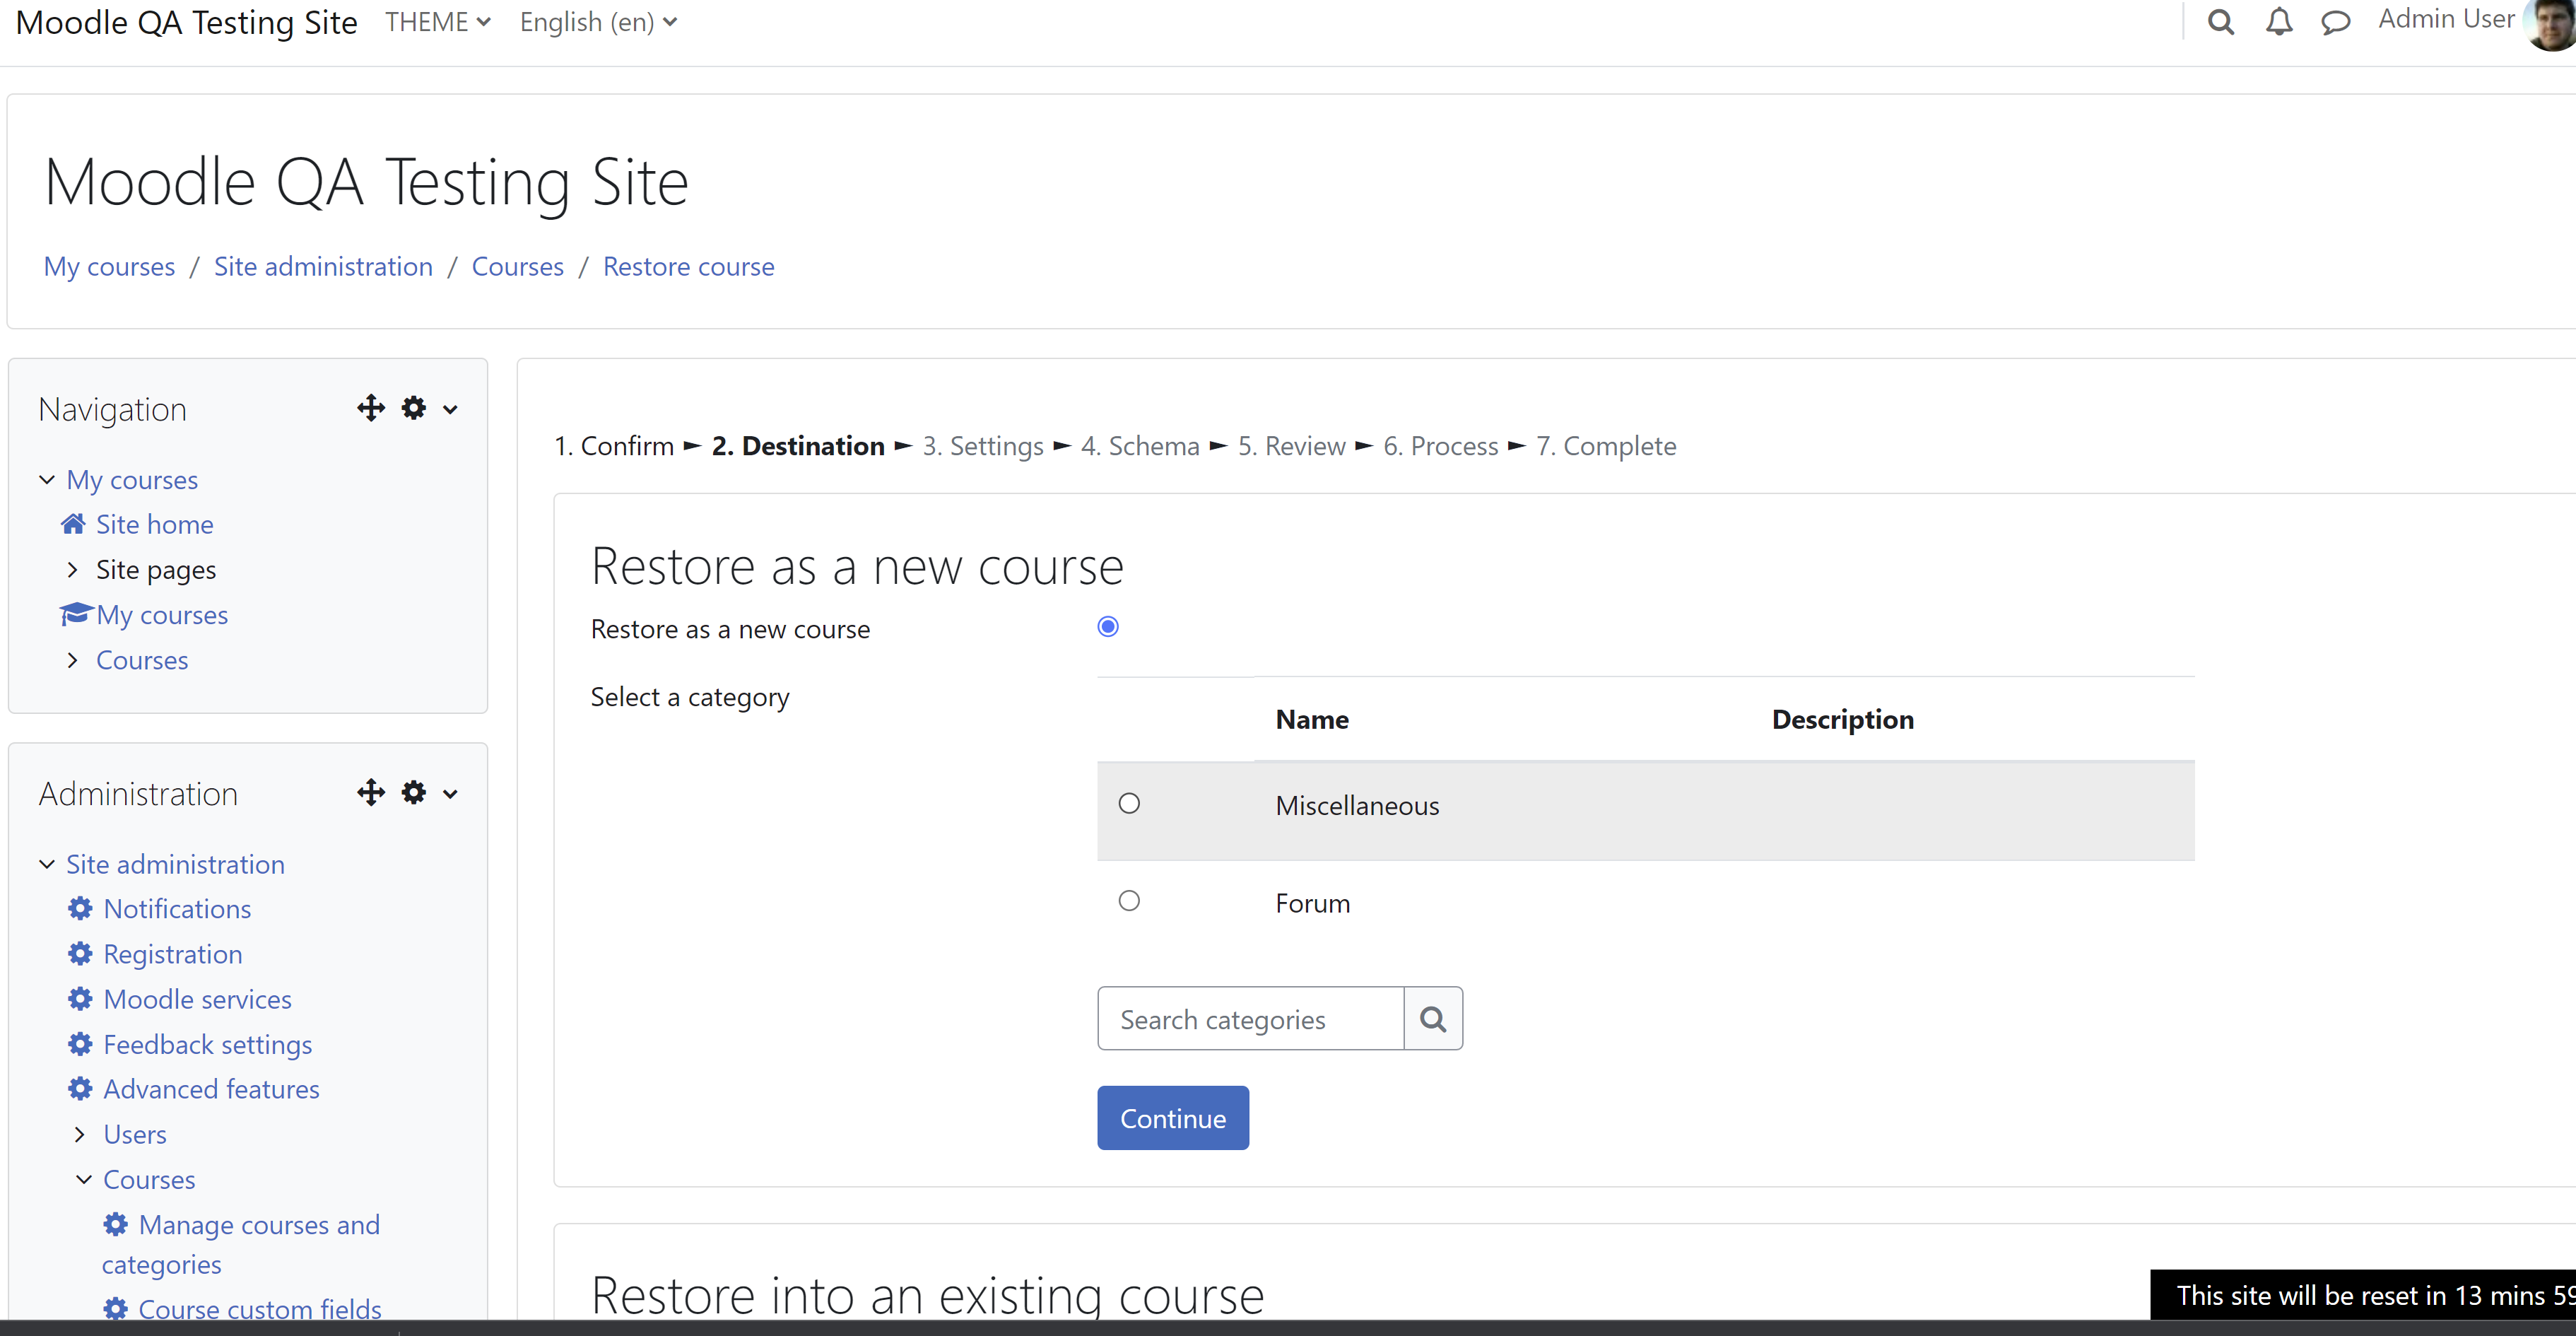Open the search icon in top bar
This screenshot has height=1336, width=2576.
2221,22
